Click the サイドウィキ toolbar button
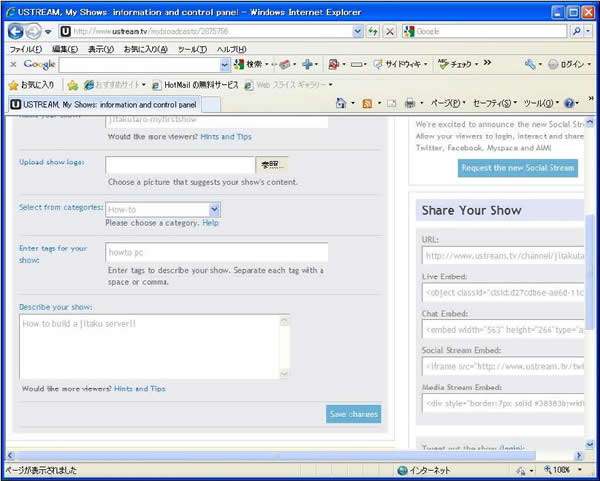This screenshot has height=481, width=600. tap(397, 64)
